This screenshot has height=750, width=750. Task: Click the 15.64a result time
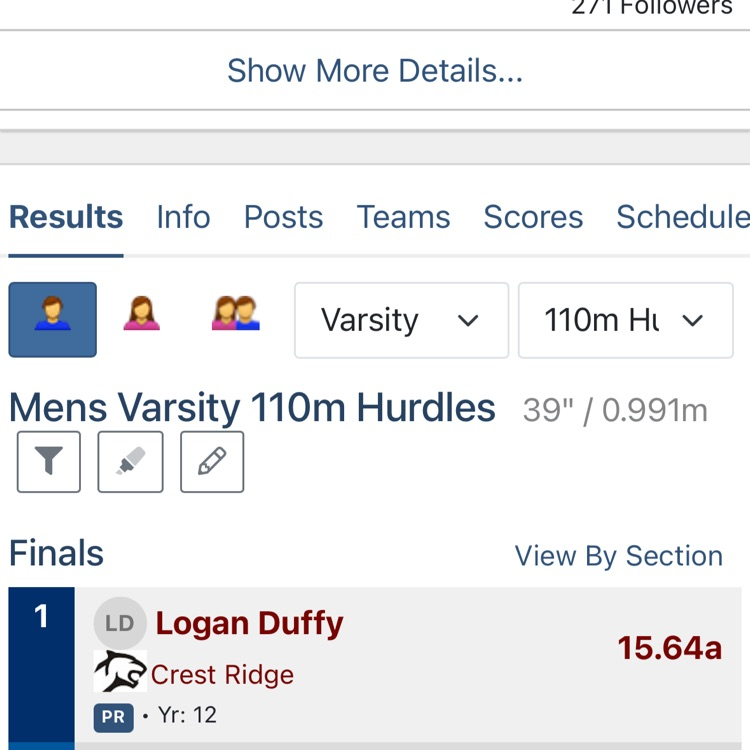point(669,648)
